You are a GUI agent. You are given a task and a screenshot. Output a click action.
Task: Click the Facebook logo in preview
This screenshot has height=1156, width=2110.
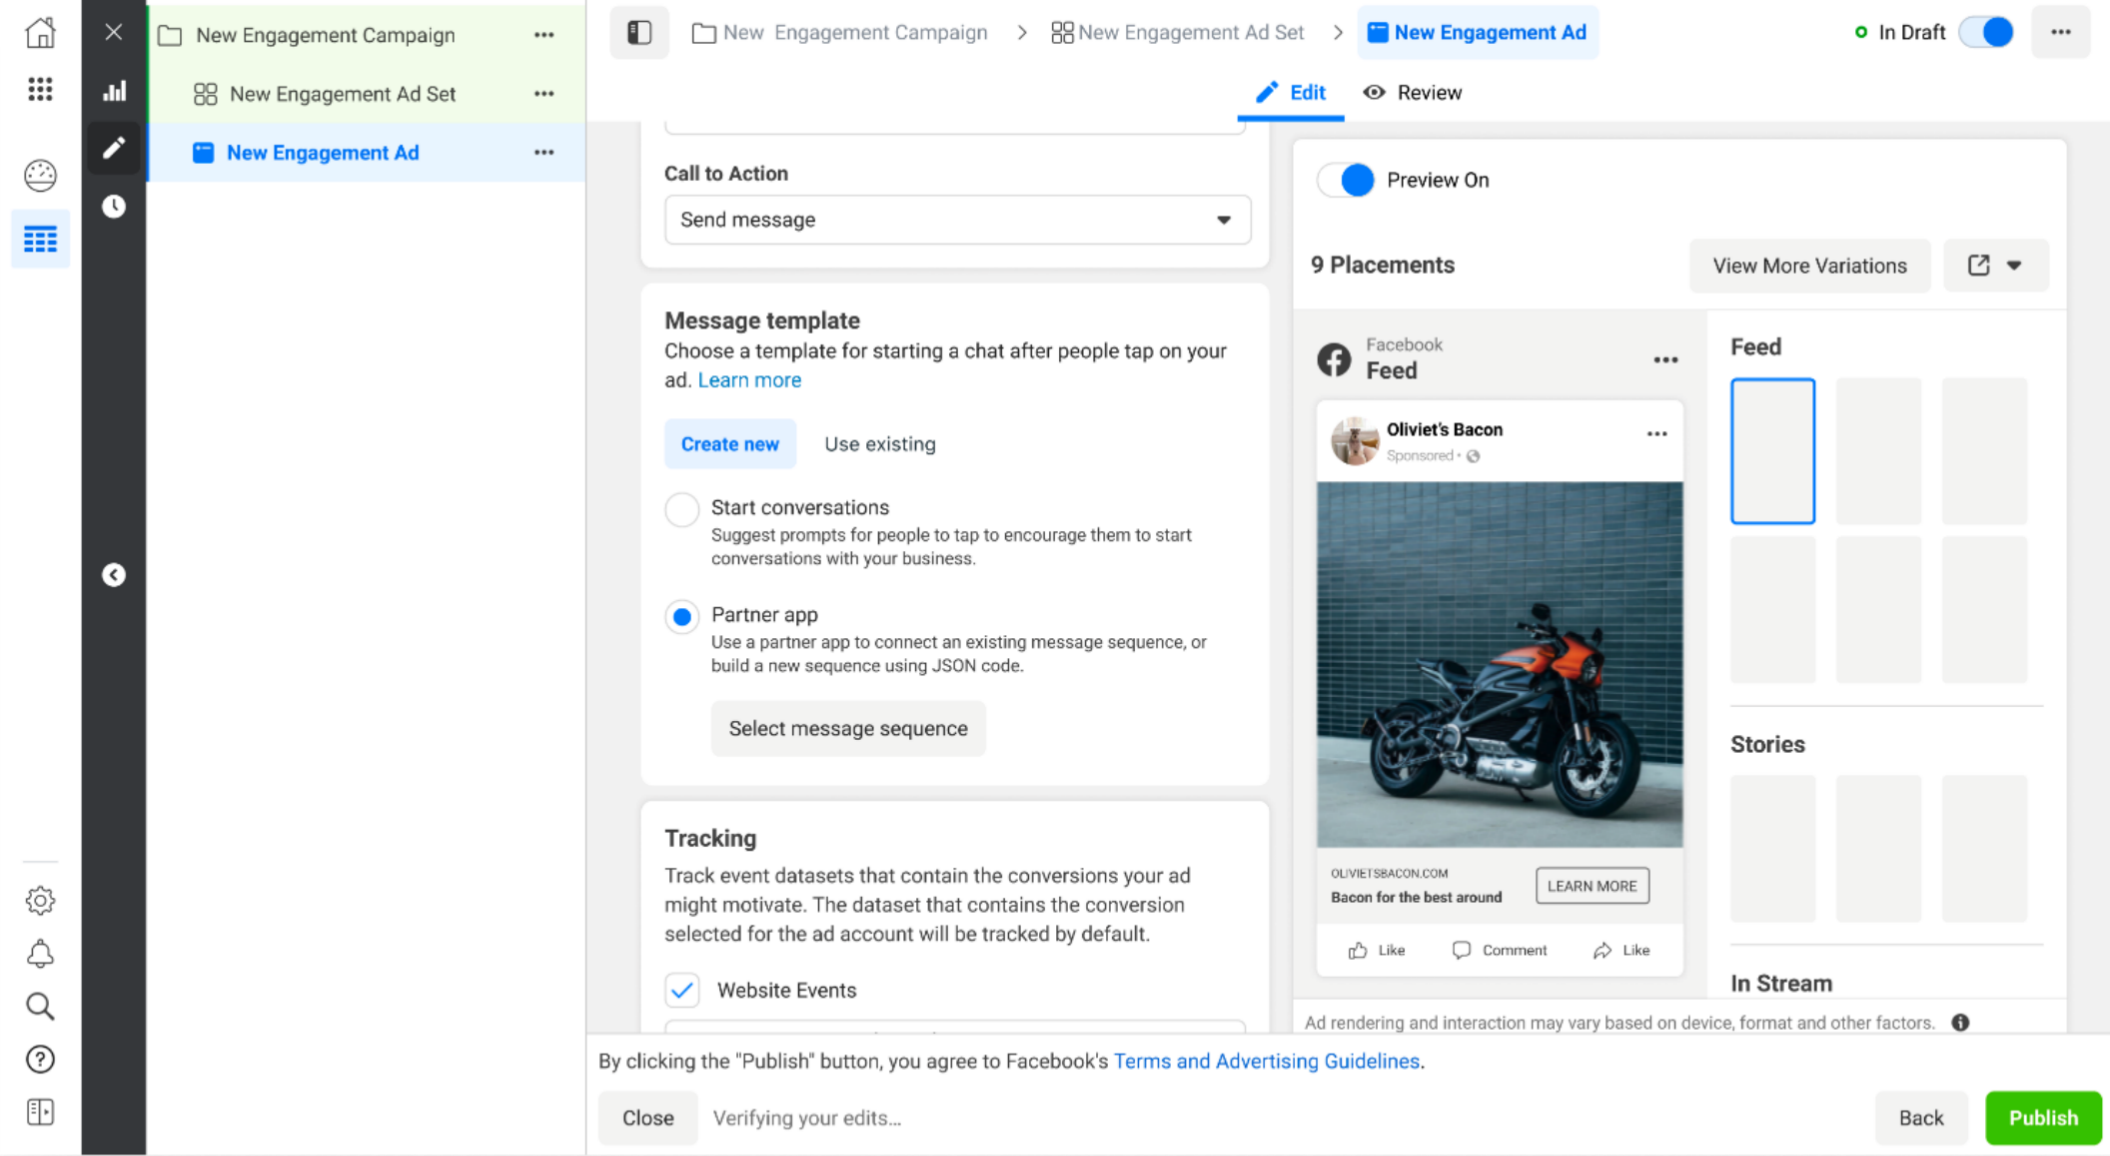1334,359
